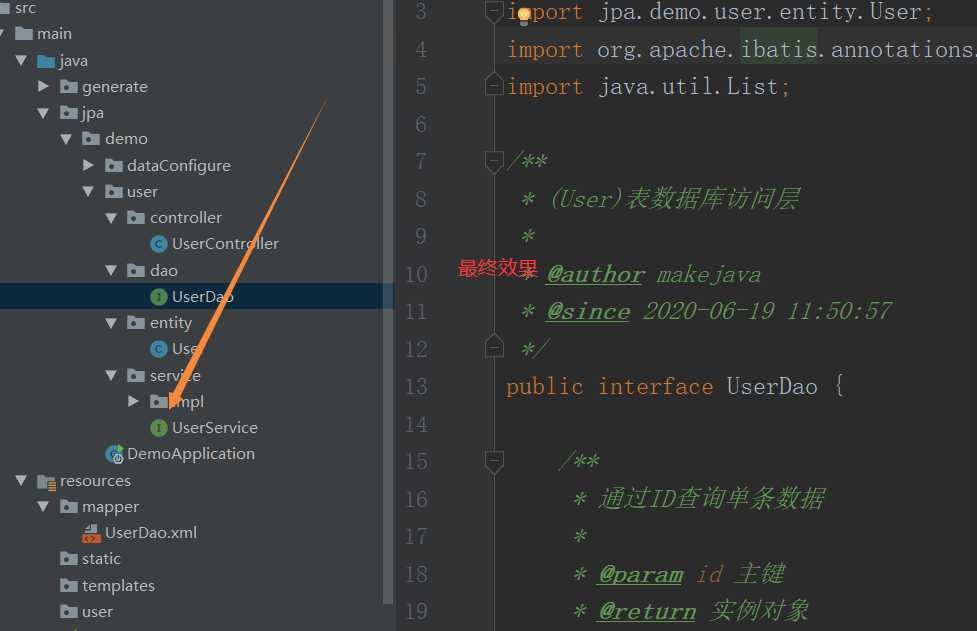Click the generate package folder icon
The height and width of the screenshot is (631, 977).
[69, 87]
